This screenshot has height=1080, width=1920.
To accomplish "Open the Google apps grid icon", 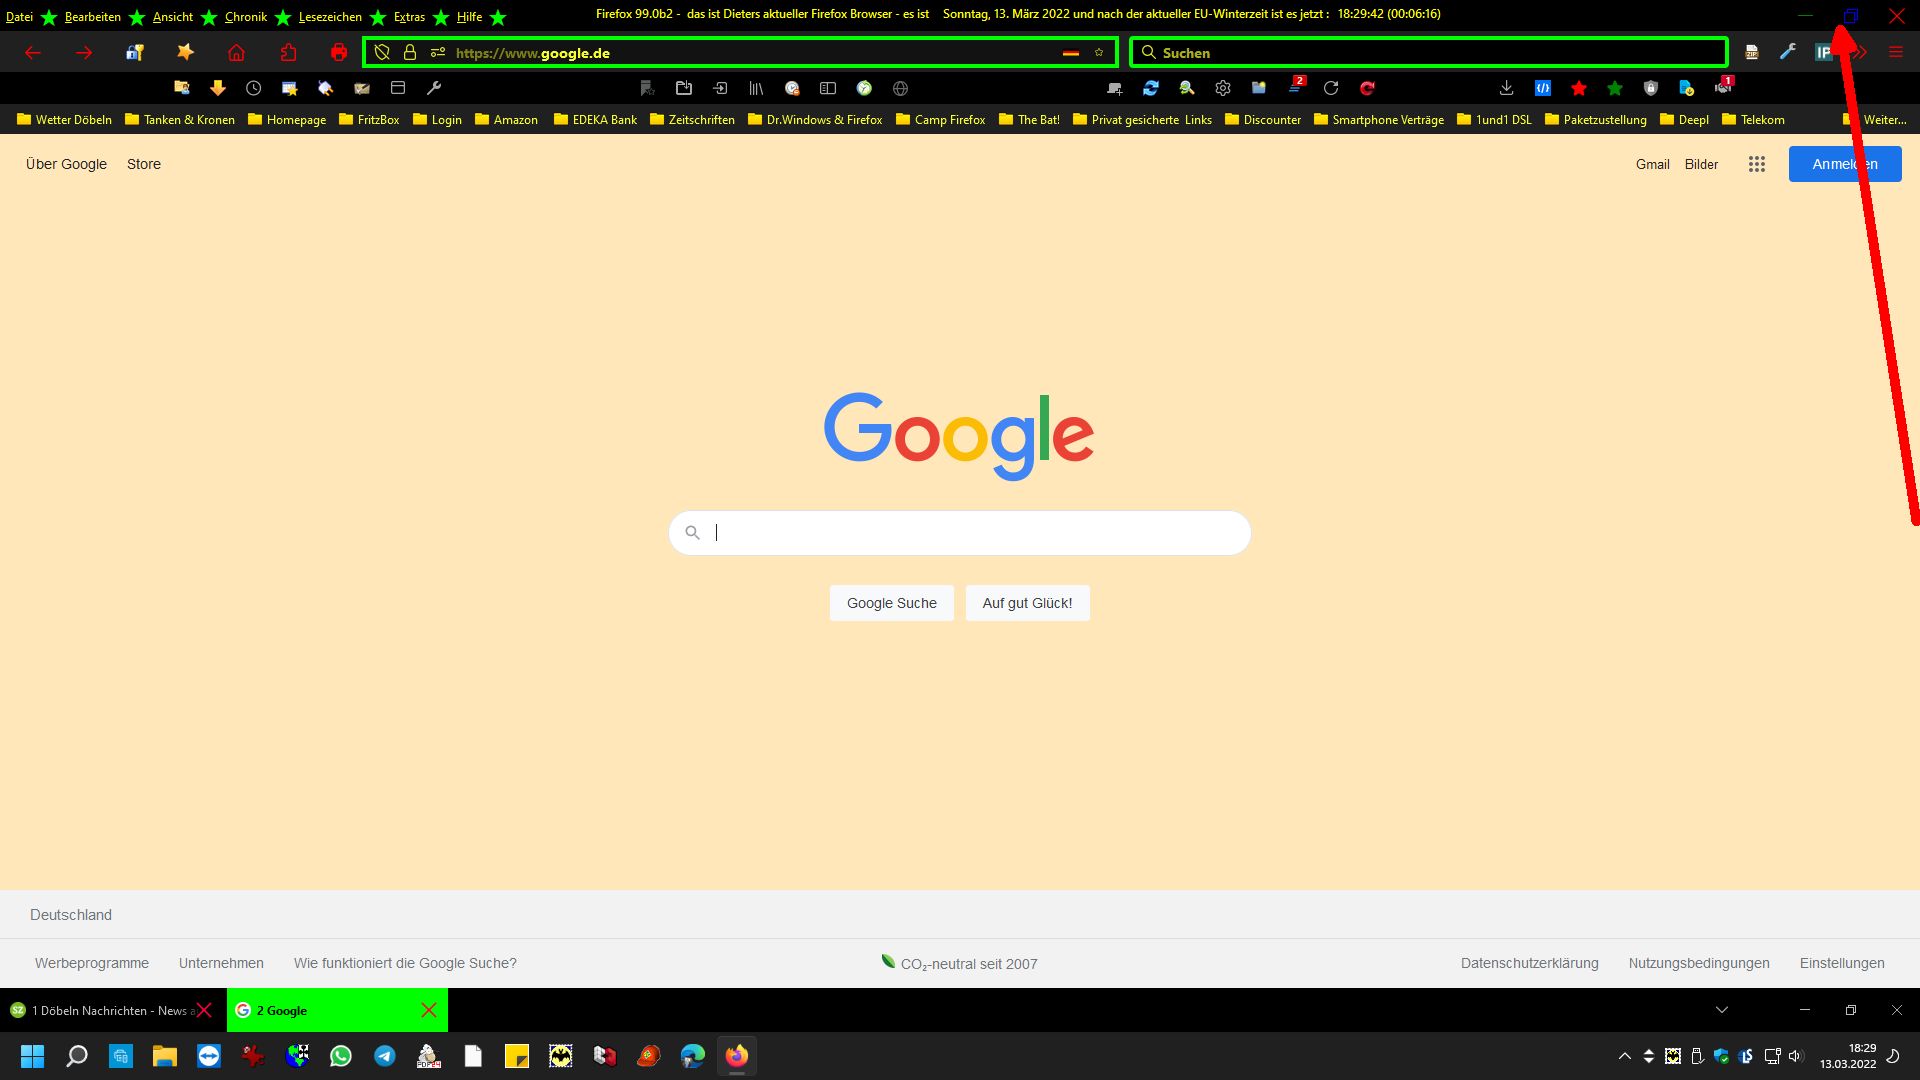I will point(1757,164).
